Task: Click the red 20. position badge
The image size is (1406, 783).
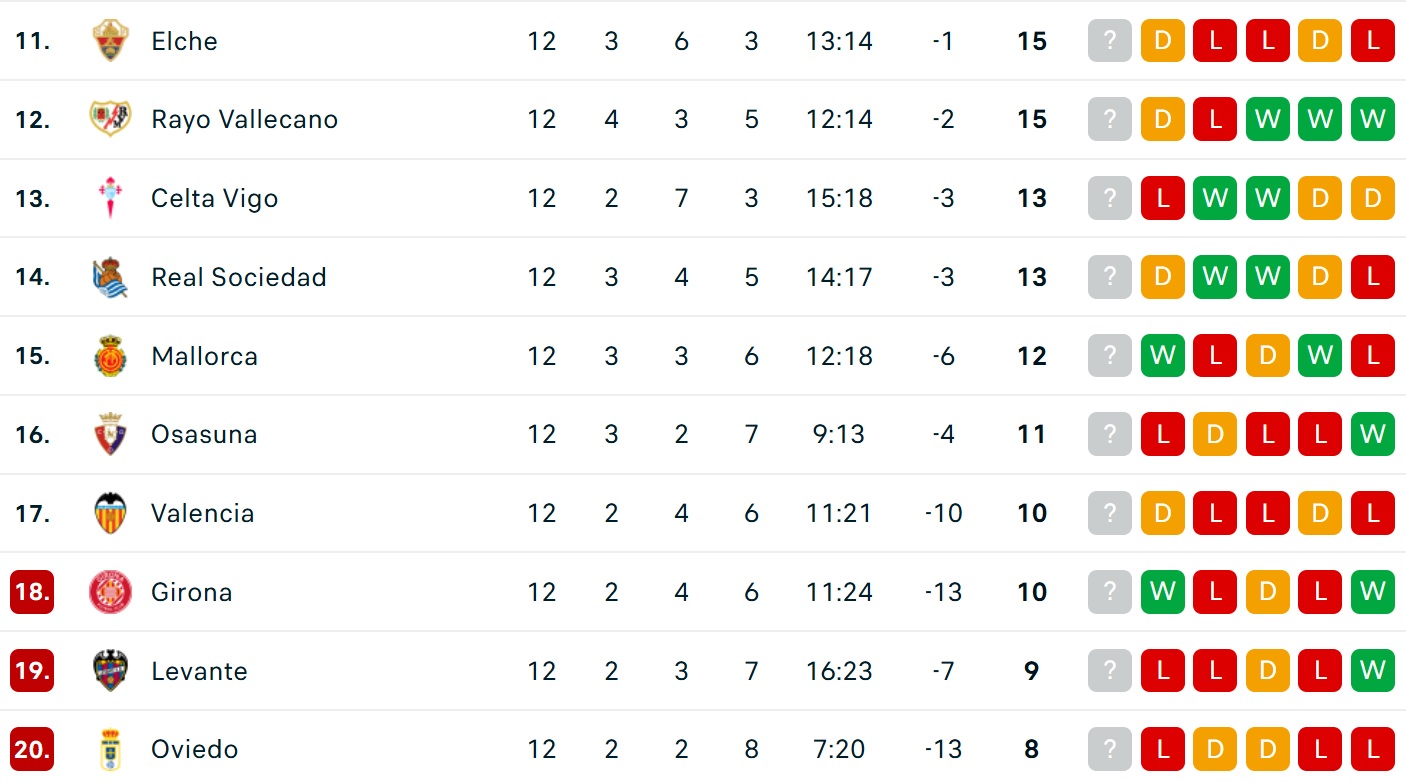Action: (x=32, y=749)
